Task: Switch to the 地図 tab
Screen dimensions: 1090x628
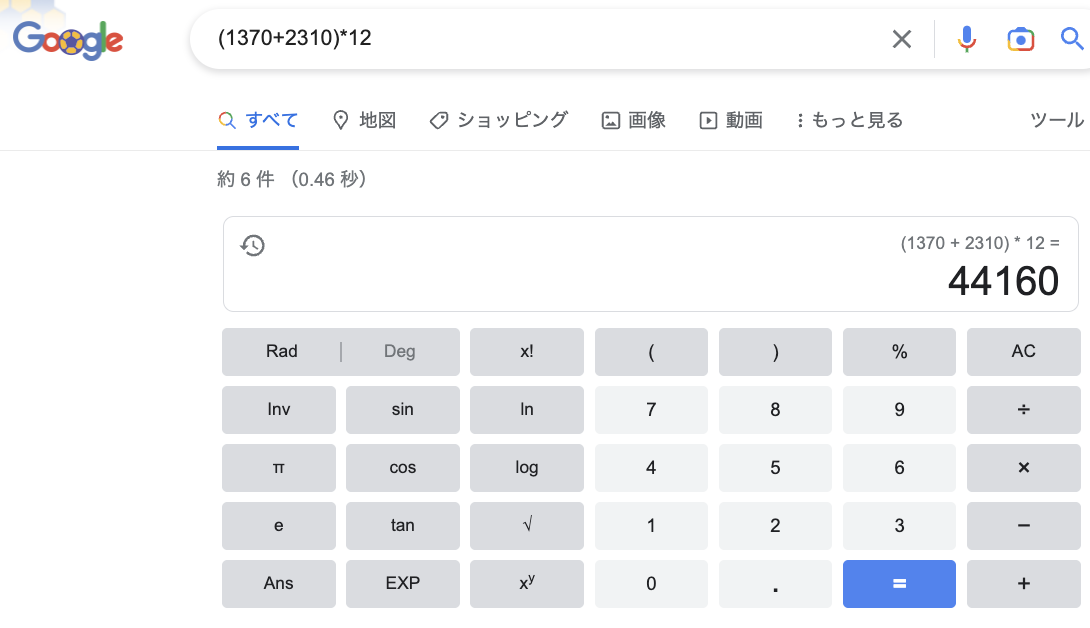Action: (365, 119)
